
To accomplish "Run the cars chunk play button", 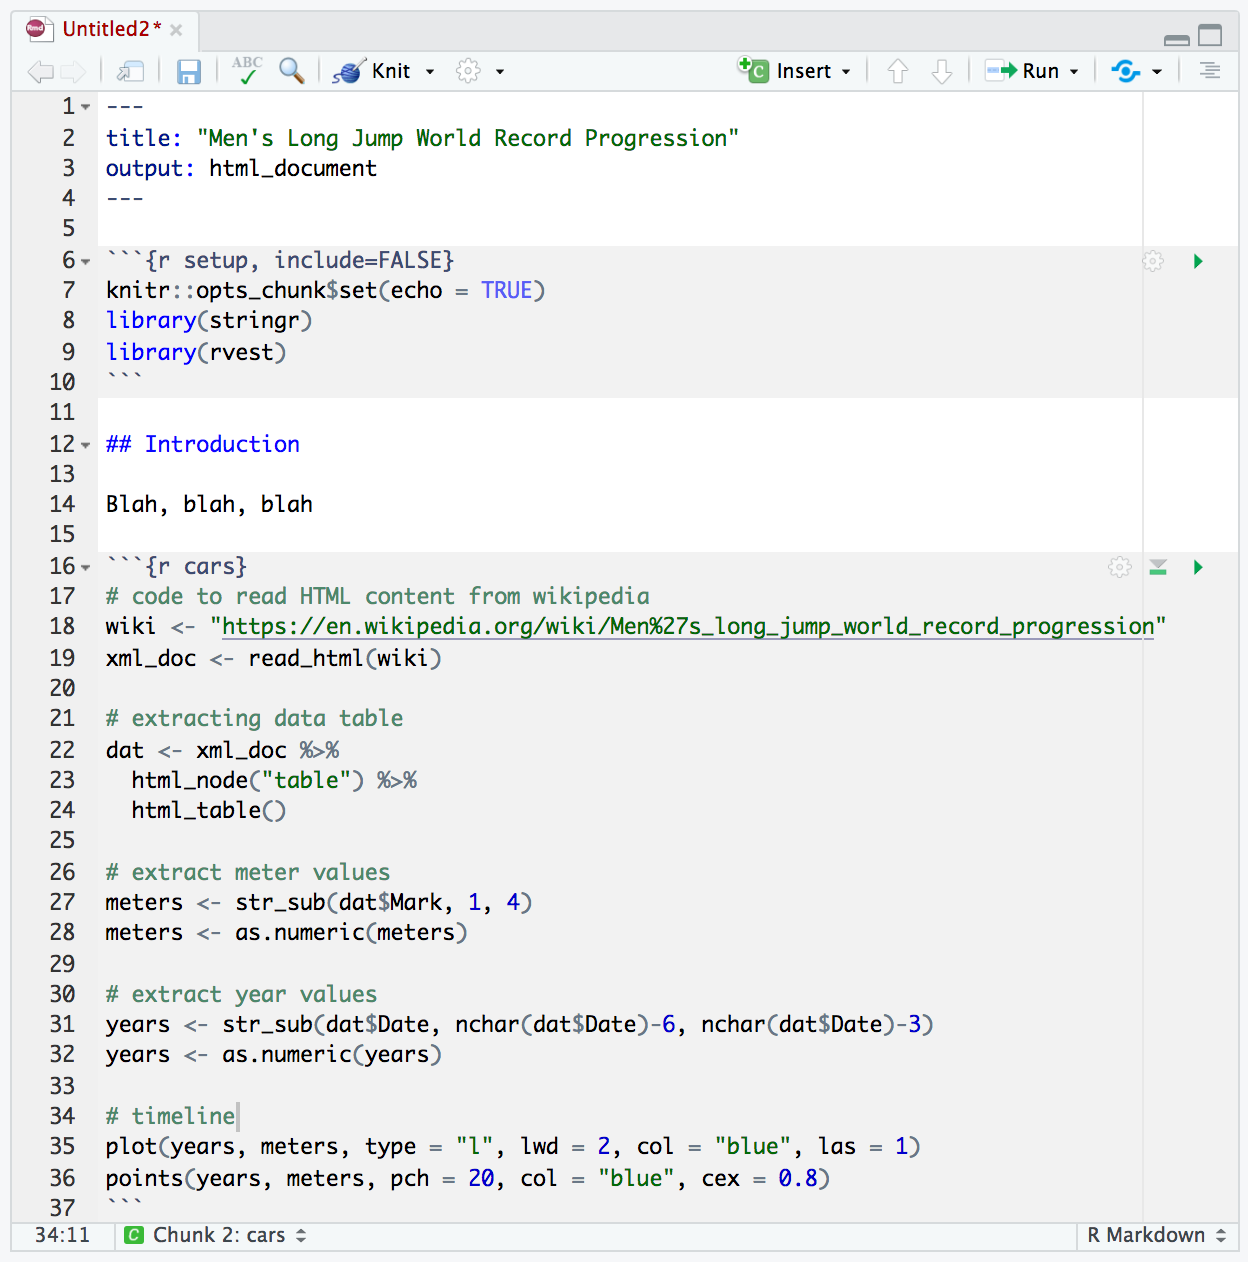I will click(x=1198, y=567).
